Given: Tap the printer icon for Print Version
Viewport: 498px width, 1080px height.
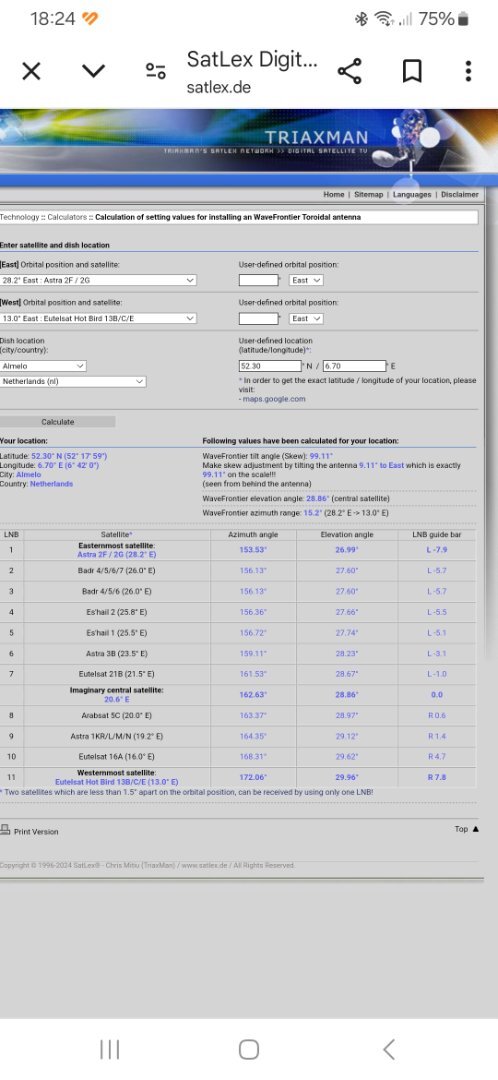Looking at the screenshot, I should click(x=6, y=829).
